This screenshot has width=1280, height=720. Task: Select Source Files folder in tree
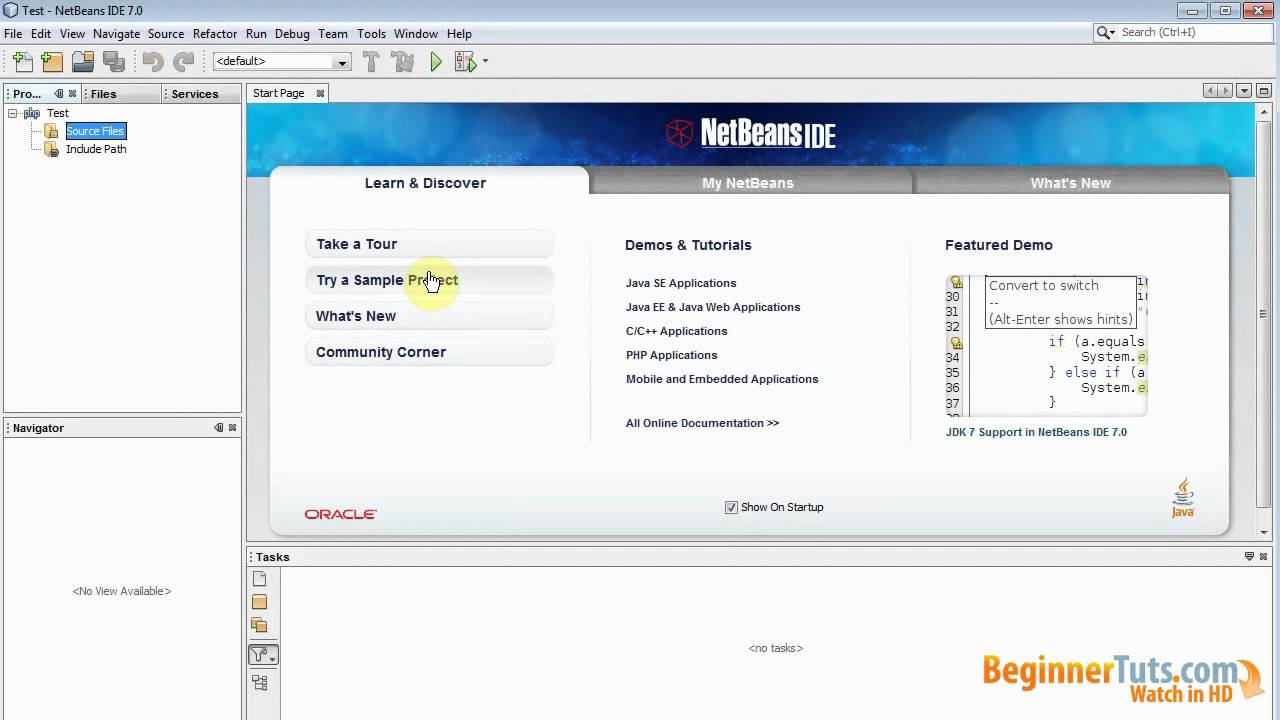click(x=95, y=131)
